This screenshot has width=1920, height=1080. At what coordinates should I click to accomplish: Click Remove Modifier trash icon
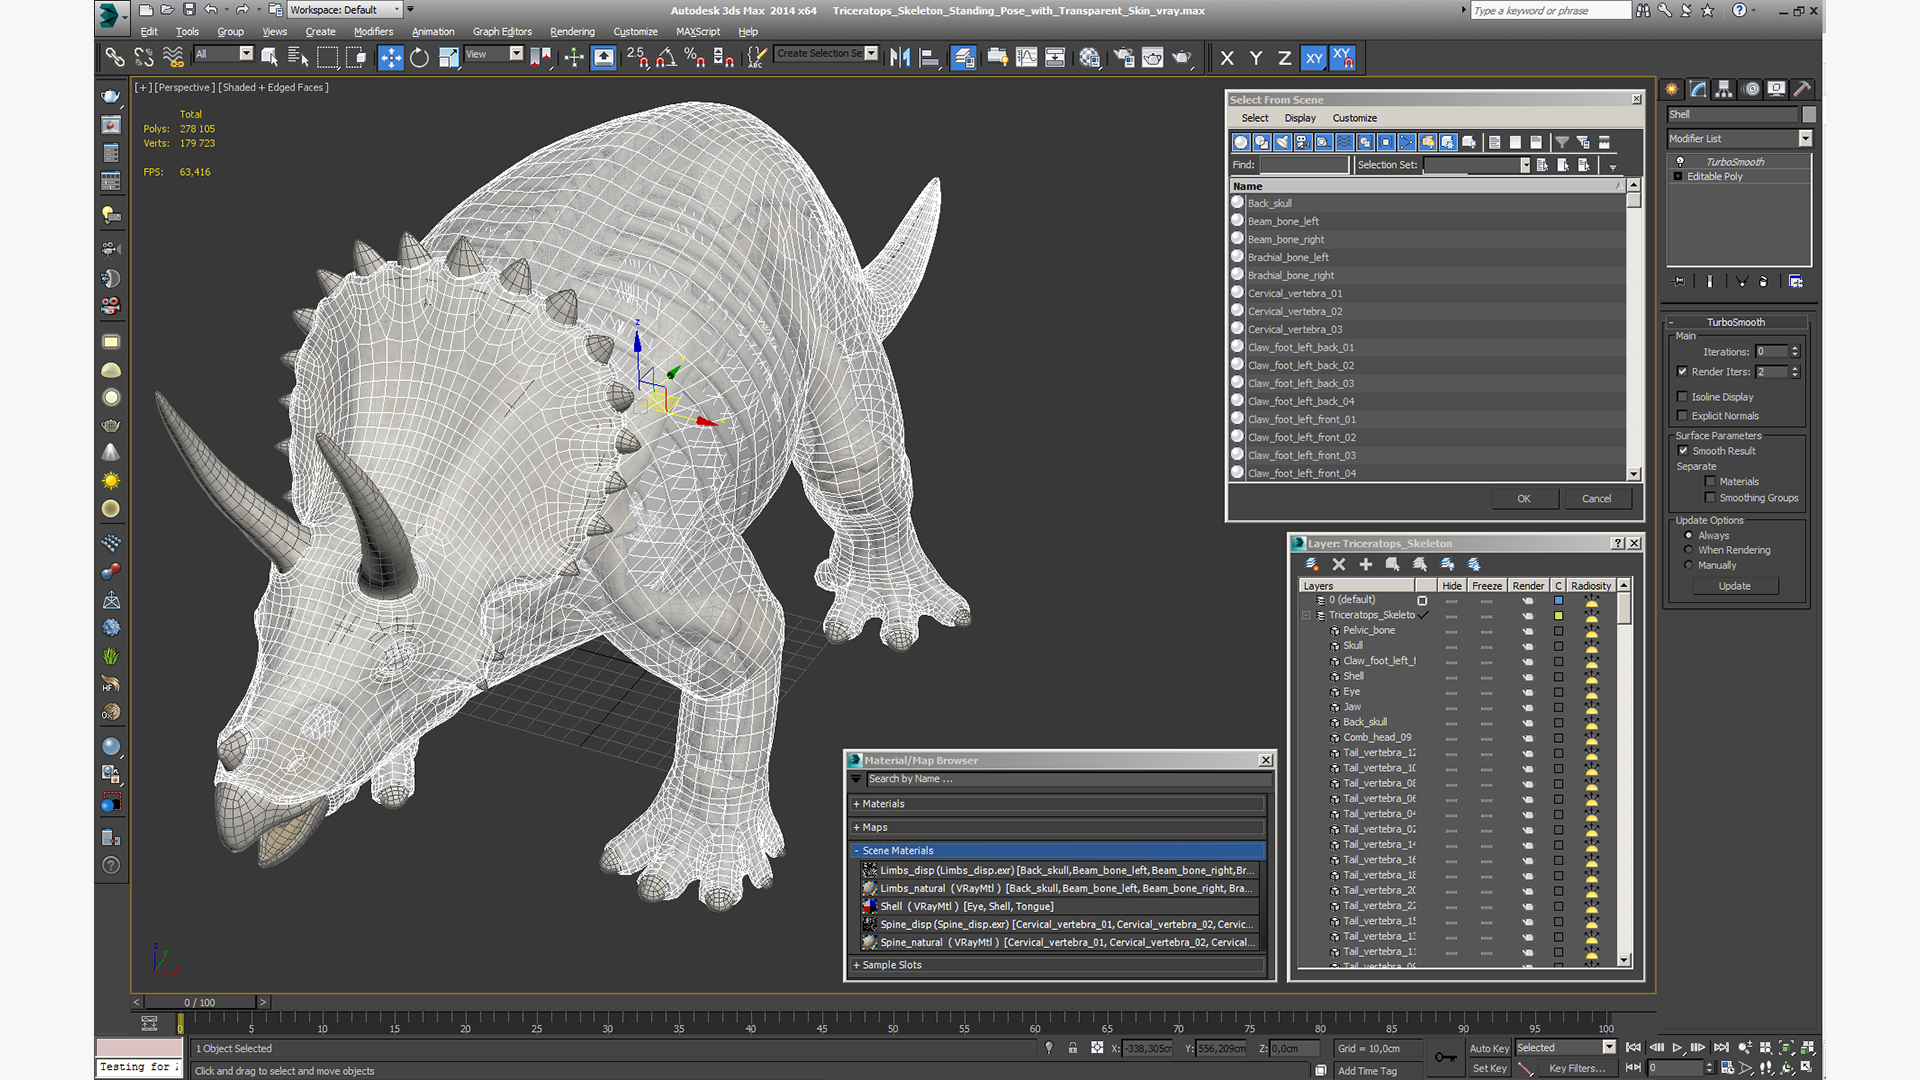pos(1763,282)
